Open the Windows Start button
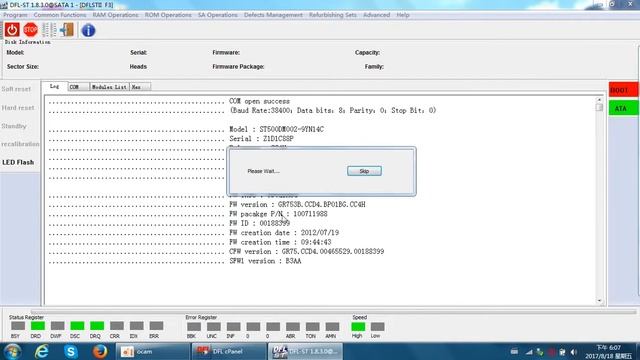Screen dimensions: 640x360 point(13,351)
